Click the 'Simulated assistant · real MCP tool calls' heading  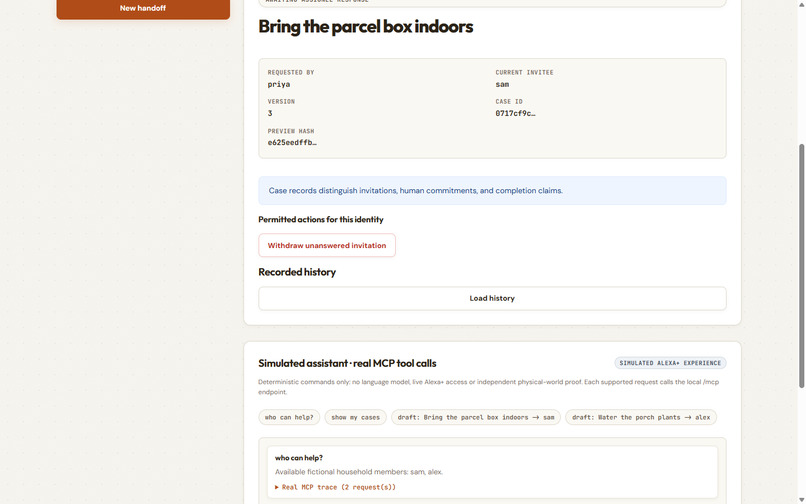click(347, 363)
